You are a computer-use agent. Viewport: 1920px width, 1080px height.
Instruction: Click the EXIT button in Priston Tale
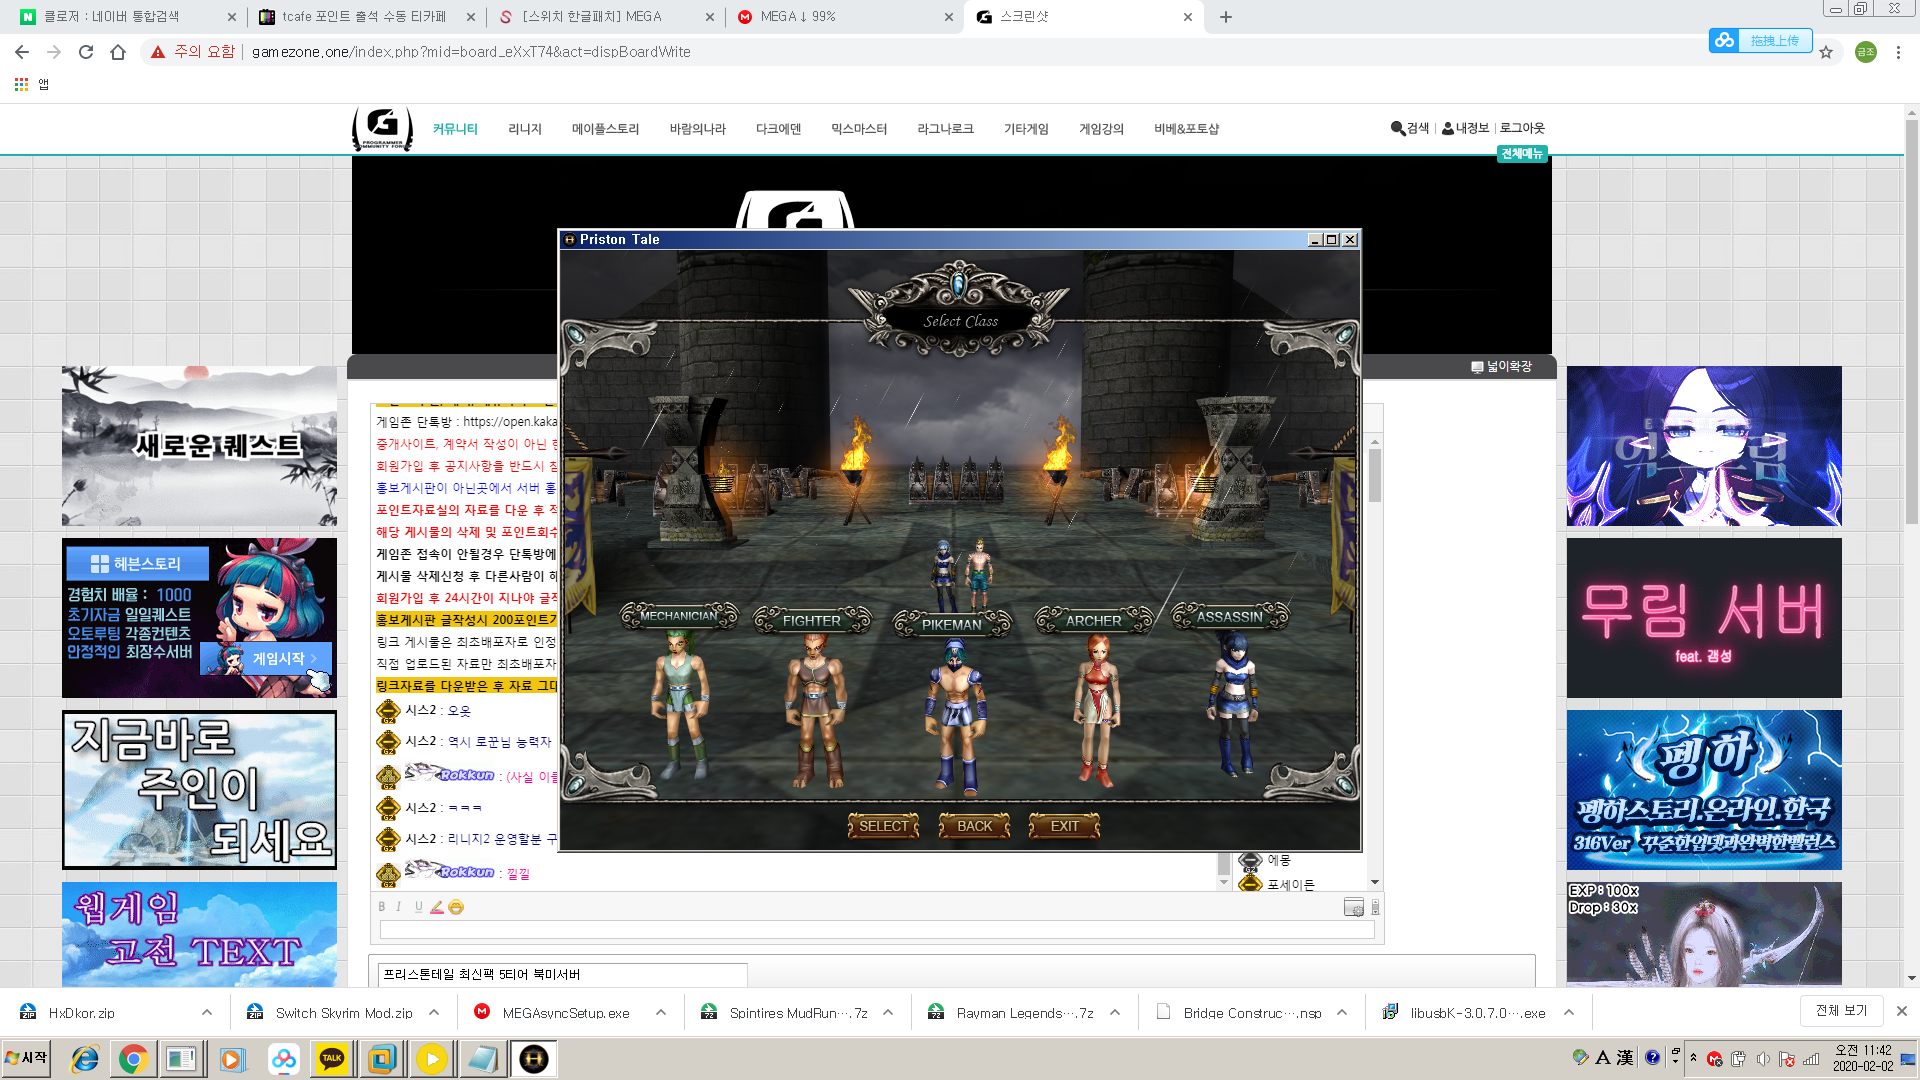click(x=1064, y=826)
